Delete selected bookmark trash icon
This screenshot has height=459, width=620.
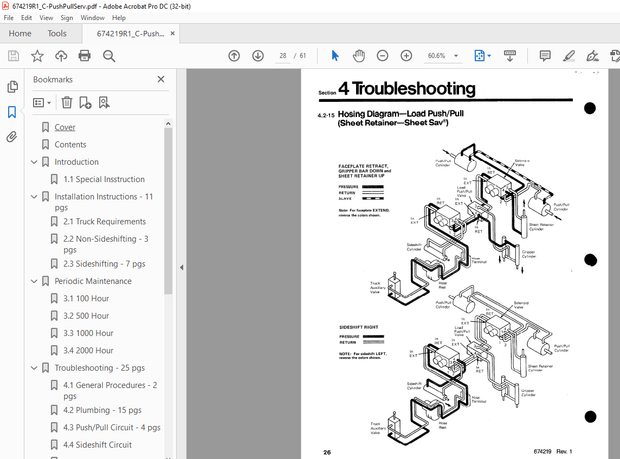click(67, 103)
